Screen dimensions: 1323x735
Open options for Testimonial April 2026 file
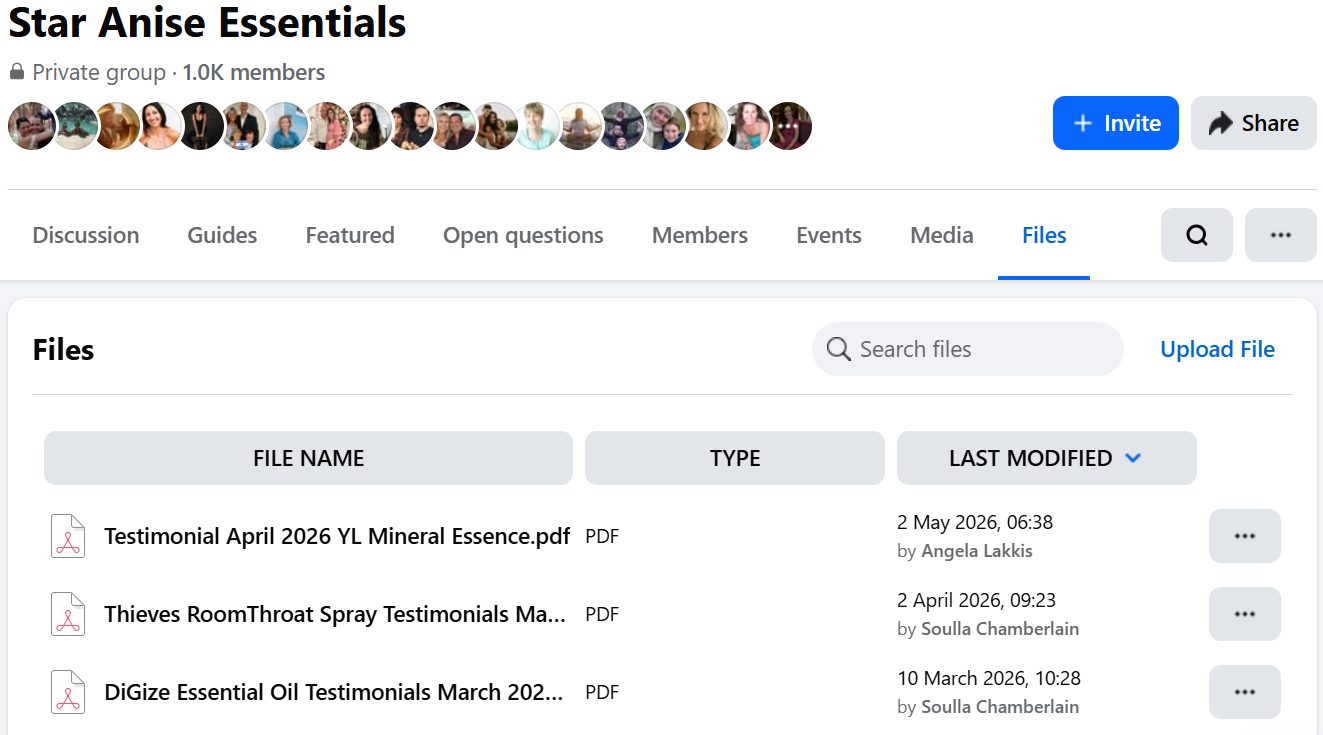point(1244,536)
